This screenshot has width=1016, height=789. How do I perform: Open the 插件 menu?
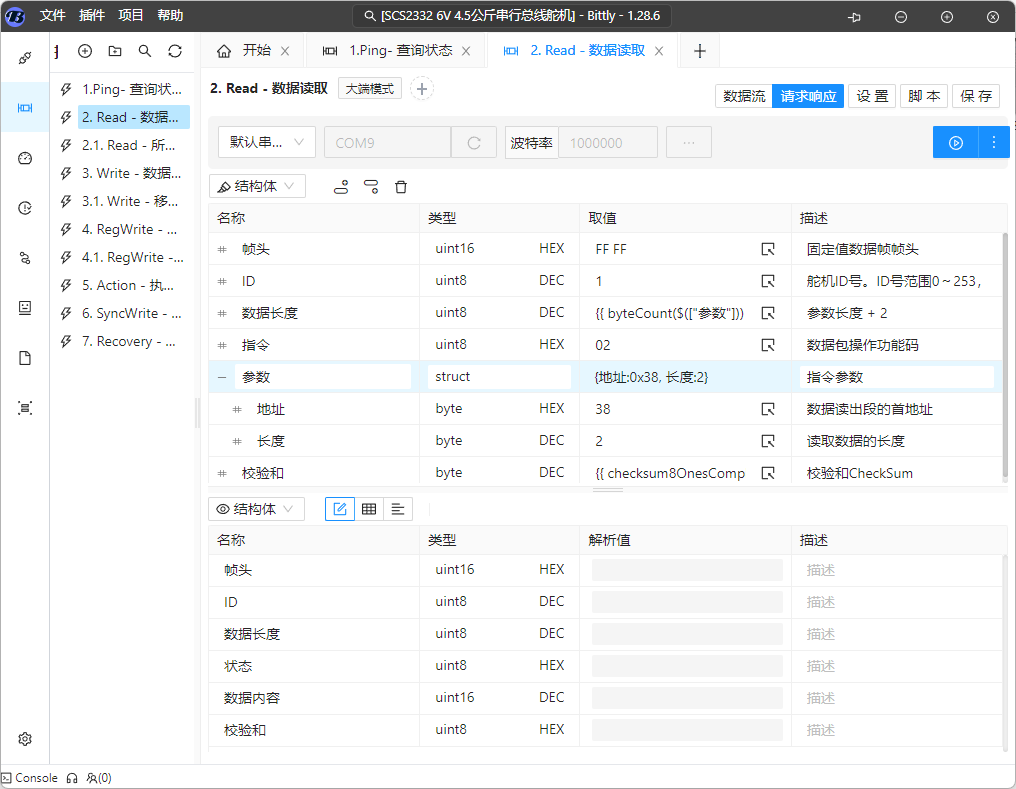92,16
